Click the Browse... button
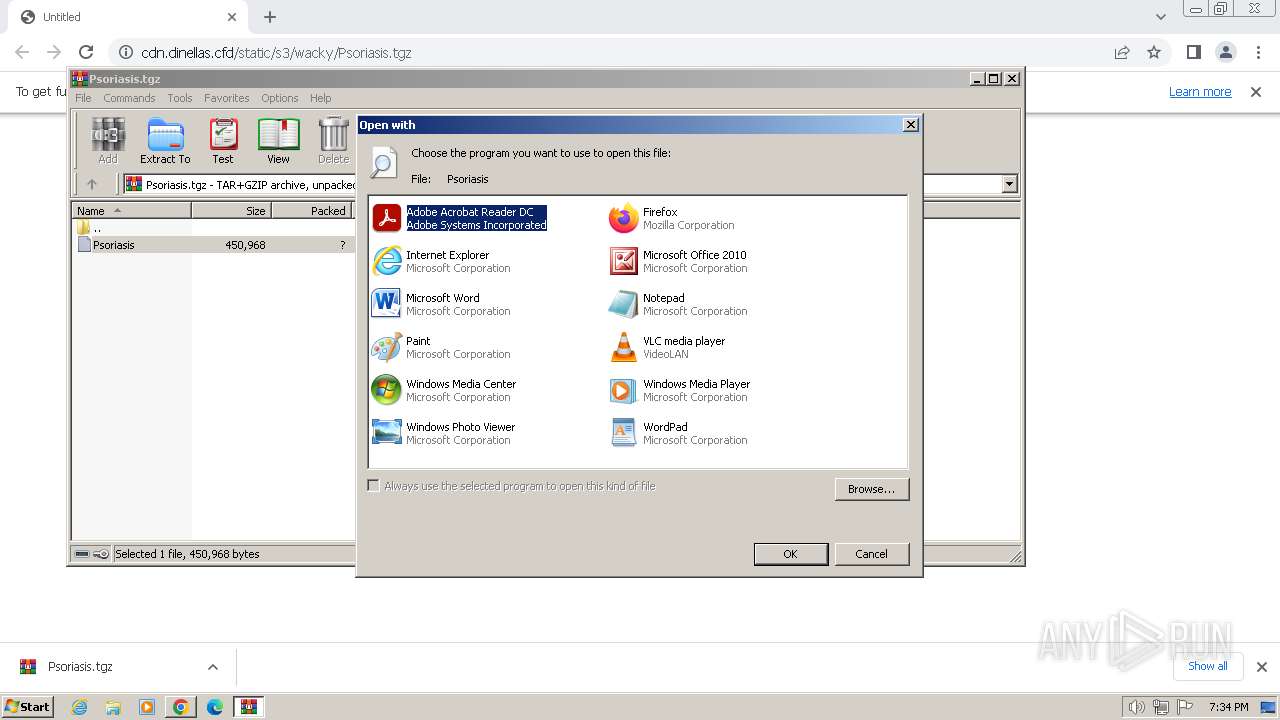 [872, 489]
